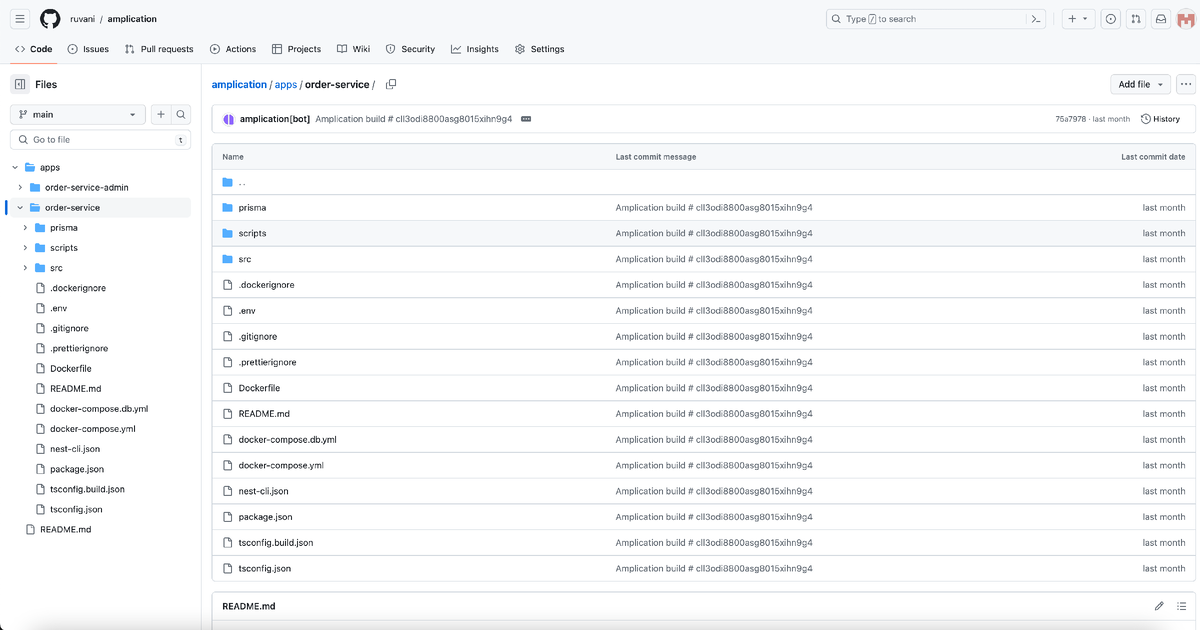Select .gitignore in sidebar tree

[69, 328]
